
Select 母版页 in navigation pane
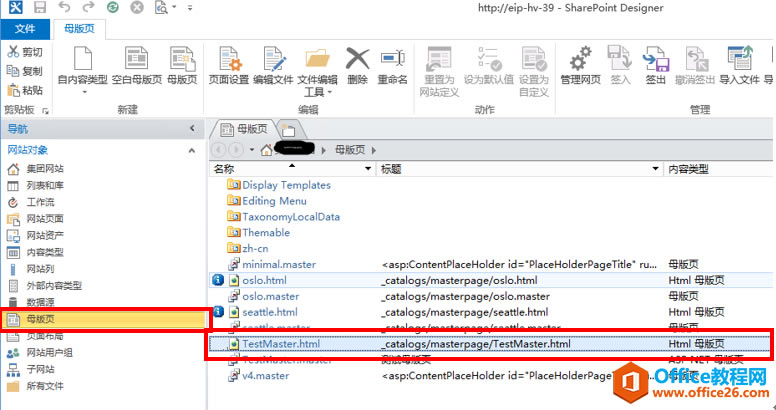[x=103, y=319]
